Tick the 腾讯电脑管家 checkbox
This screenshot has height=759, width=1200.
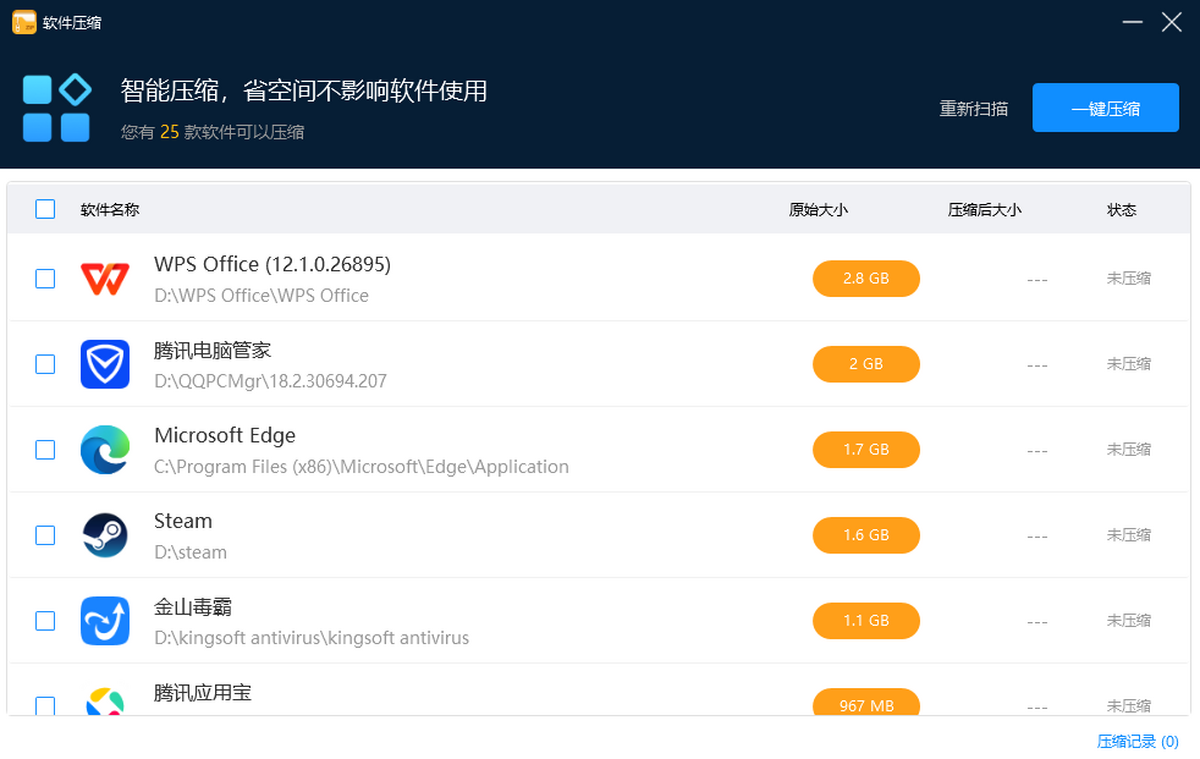(45, 364)
